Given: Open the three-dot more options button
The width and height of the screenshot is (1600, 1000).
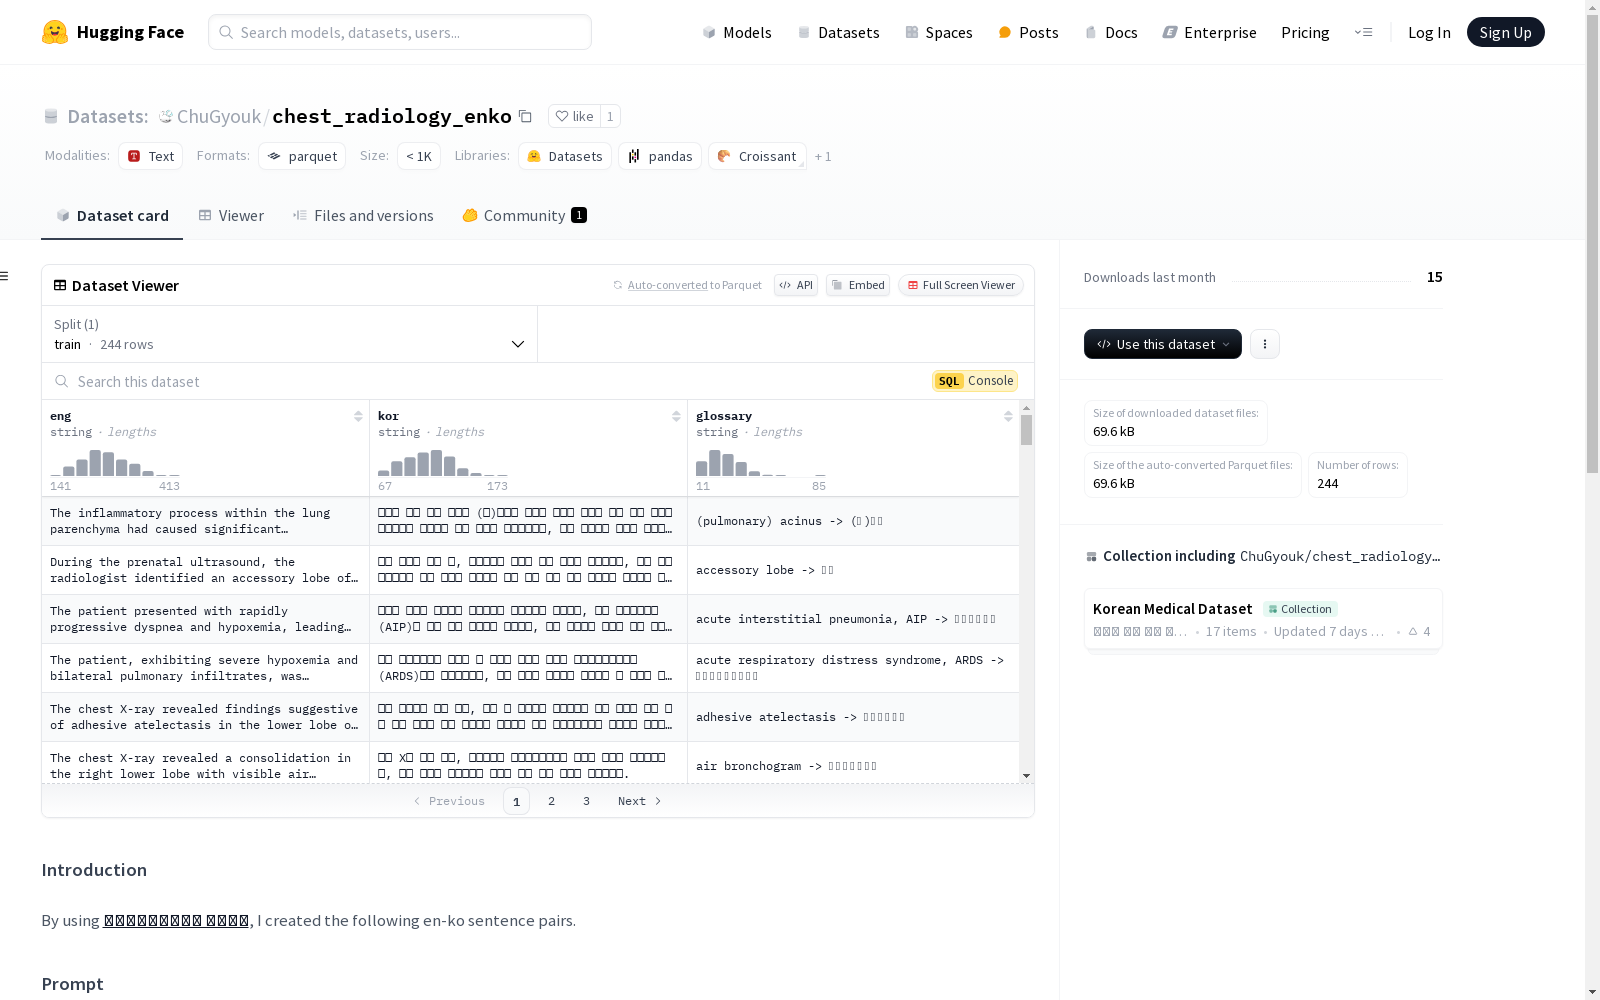Looking at the screenshot, I should [x=1265, y=344].
